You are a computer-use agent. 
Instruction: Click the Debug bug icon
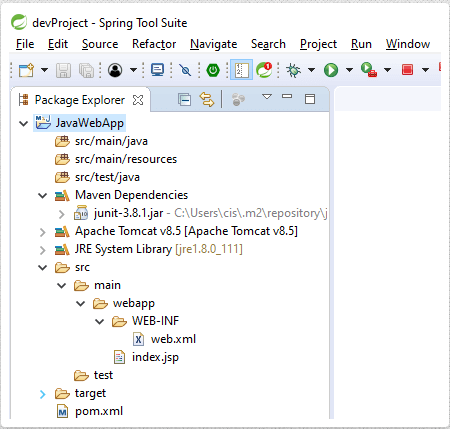pos(293,70)
